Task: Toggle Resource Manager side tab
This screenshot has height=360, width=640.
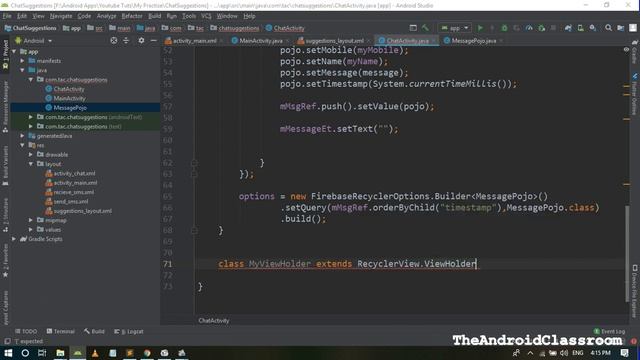Action: (5, 107)
